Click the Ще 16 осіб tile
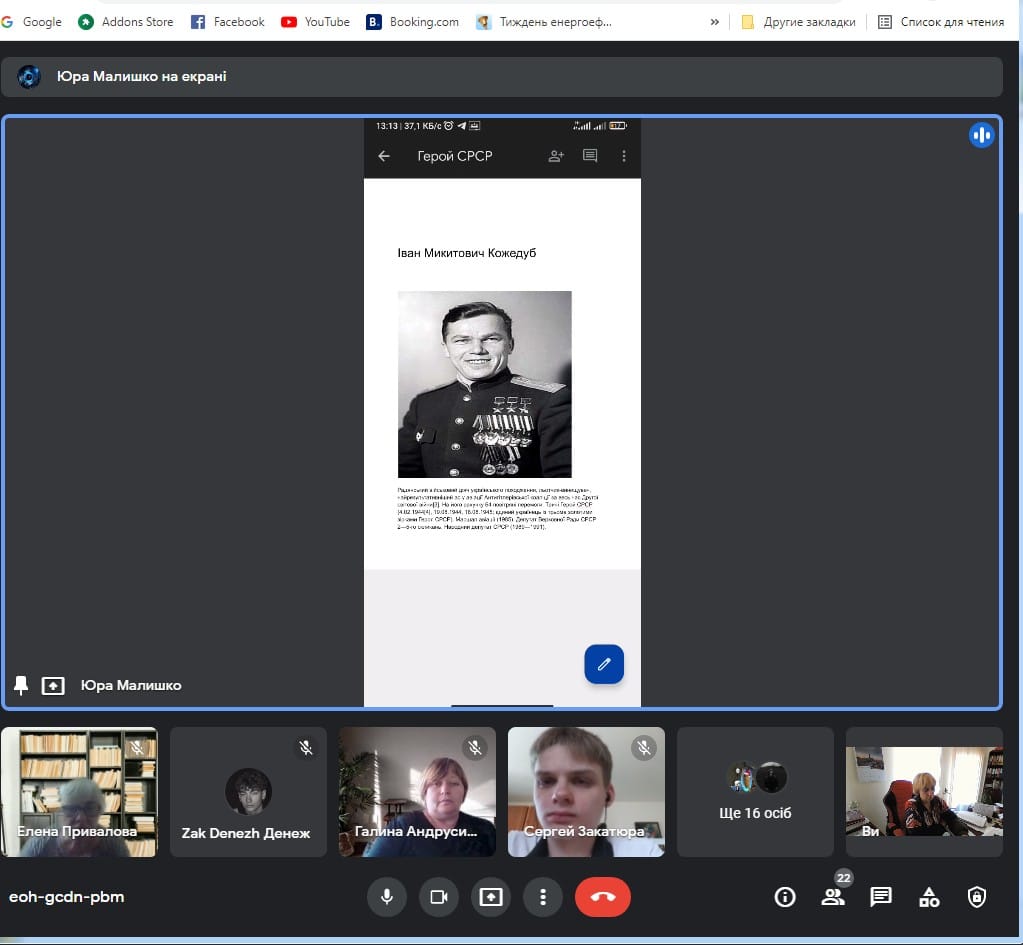 click(755, 791)
